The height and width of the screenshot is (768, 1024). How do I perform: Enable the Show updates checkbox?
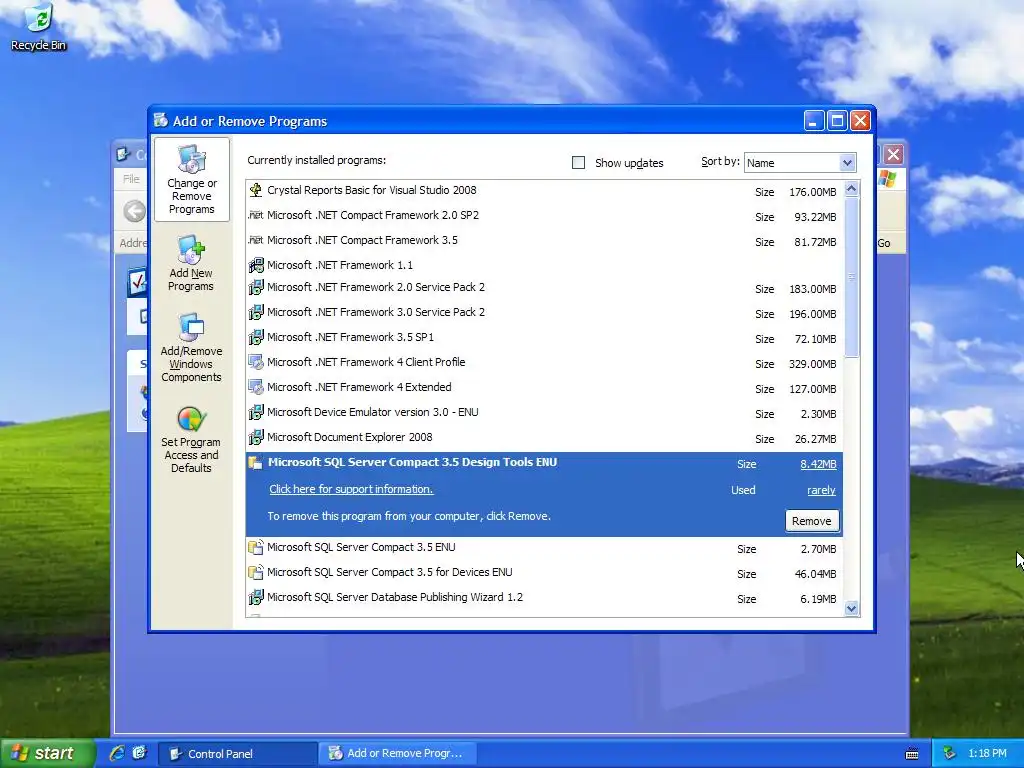point(579,163)
